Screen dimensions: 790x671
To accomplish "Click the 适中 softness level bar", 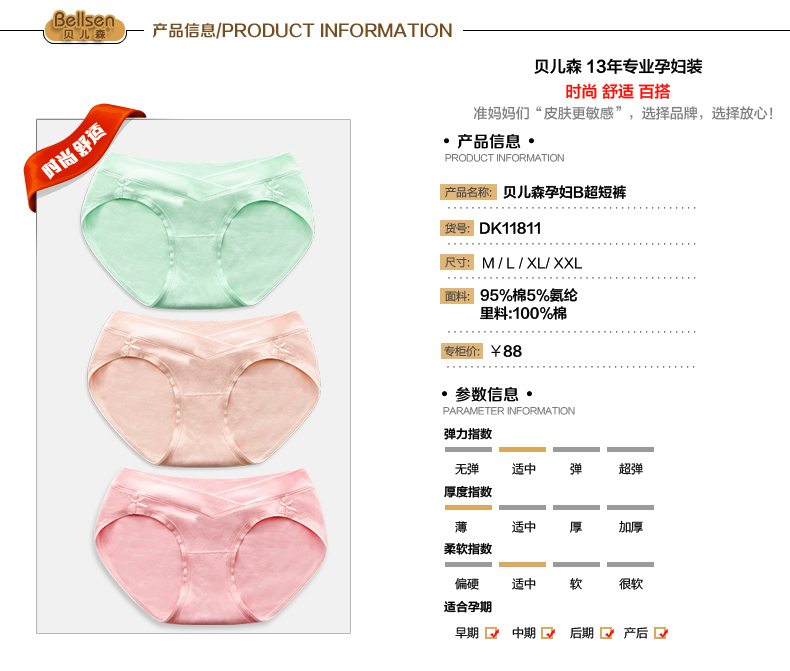I will 522,564.
